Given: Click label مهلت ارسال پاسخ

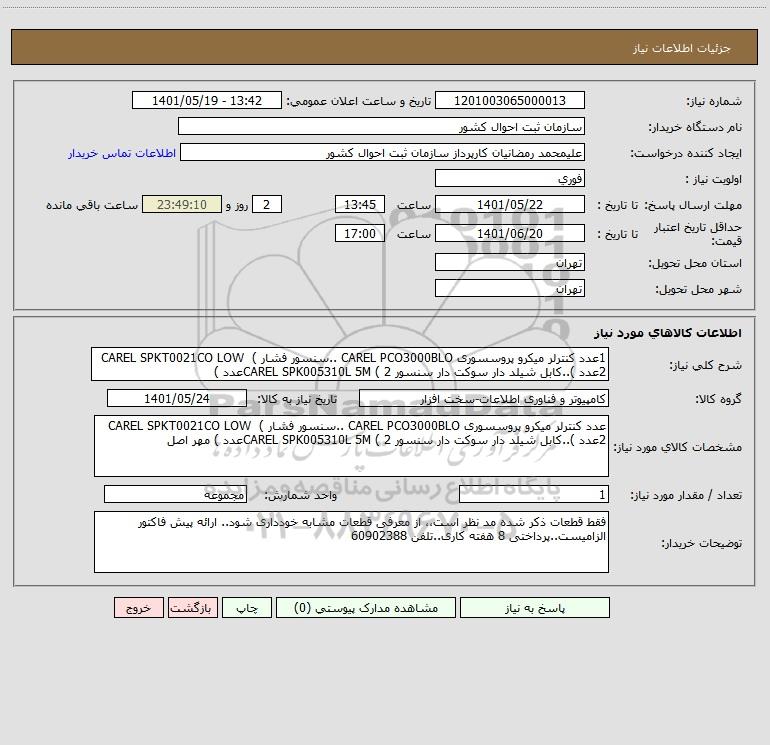Looking at the screenshot, I should 694,205.
